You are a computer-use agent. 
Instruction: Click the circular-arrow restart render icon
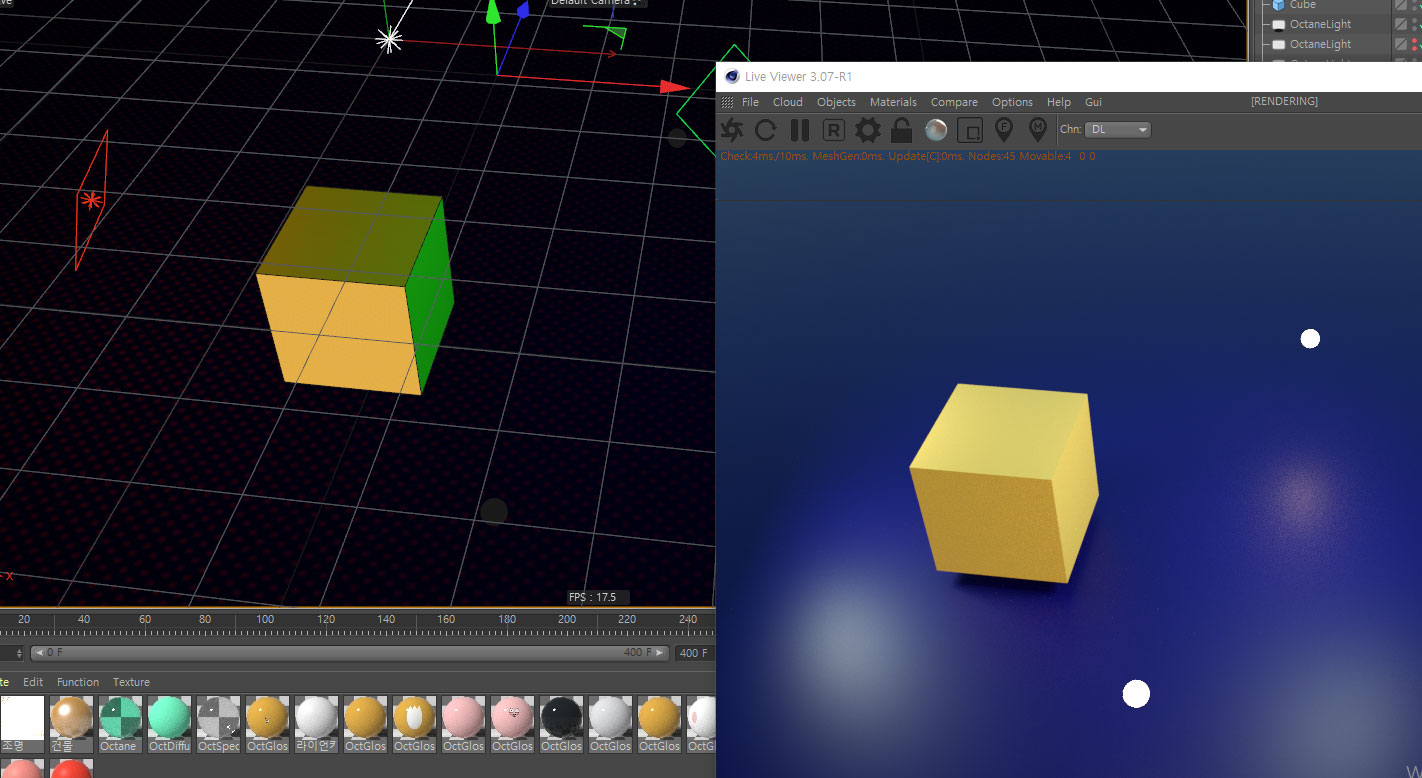[766, 130]
